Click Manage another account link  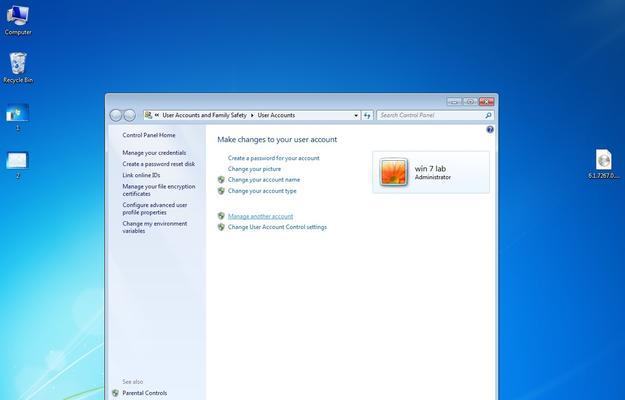click(x=260, y=216)
